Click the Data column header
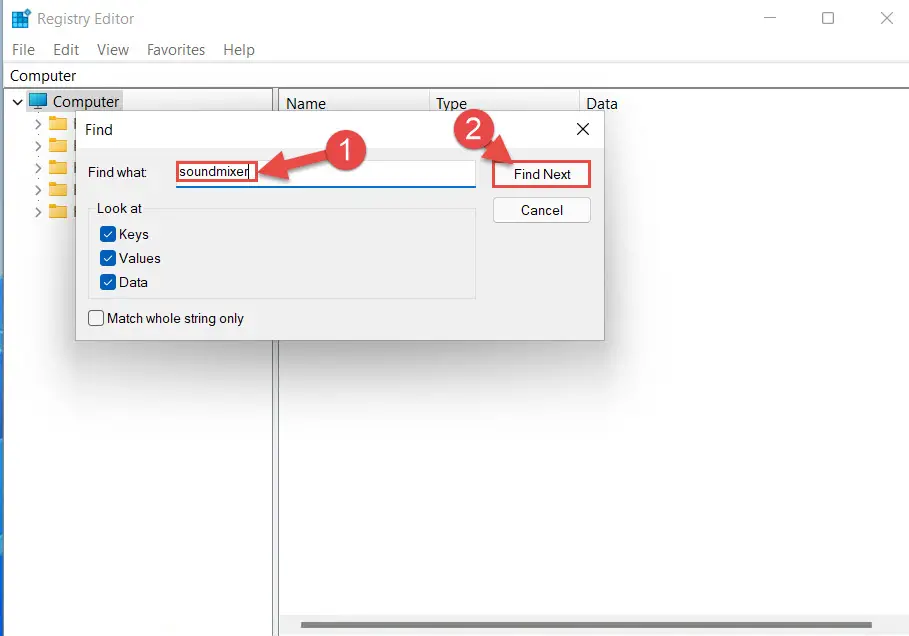Viewport: 909px width, 636px height. 744,103
